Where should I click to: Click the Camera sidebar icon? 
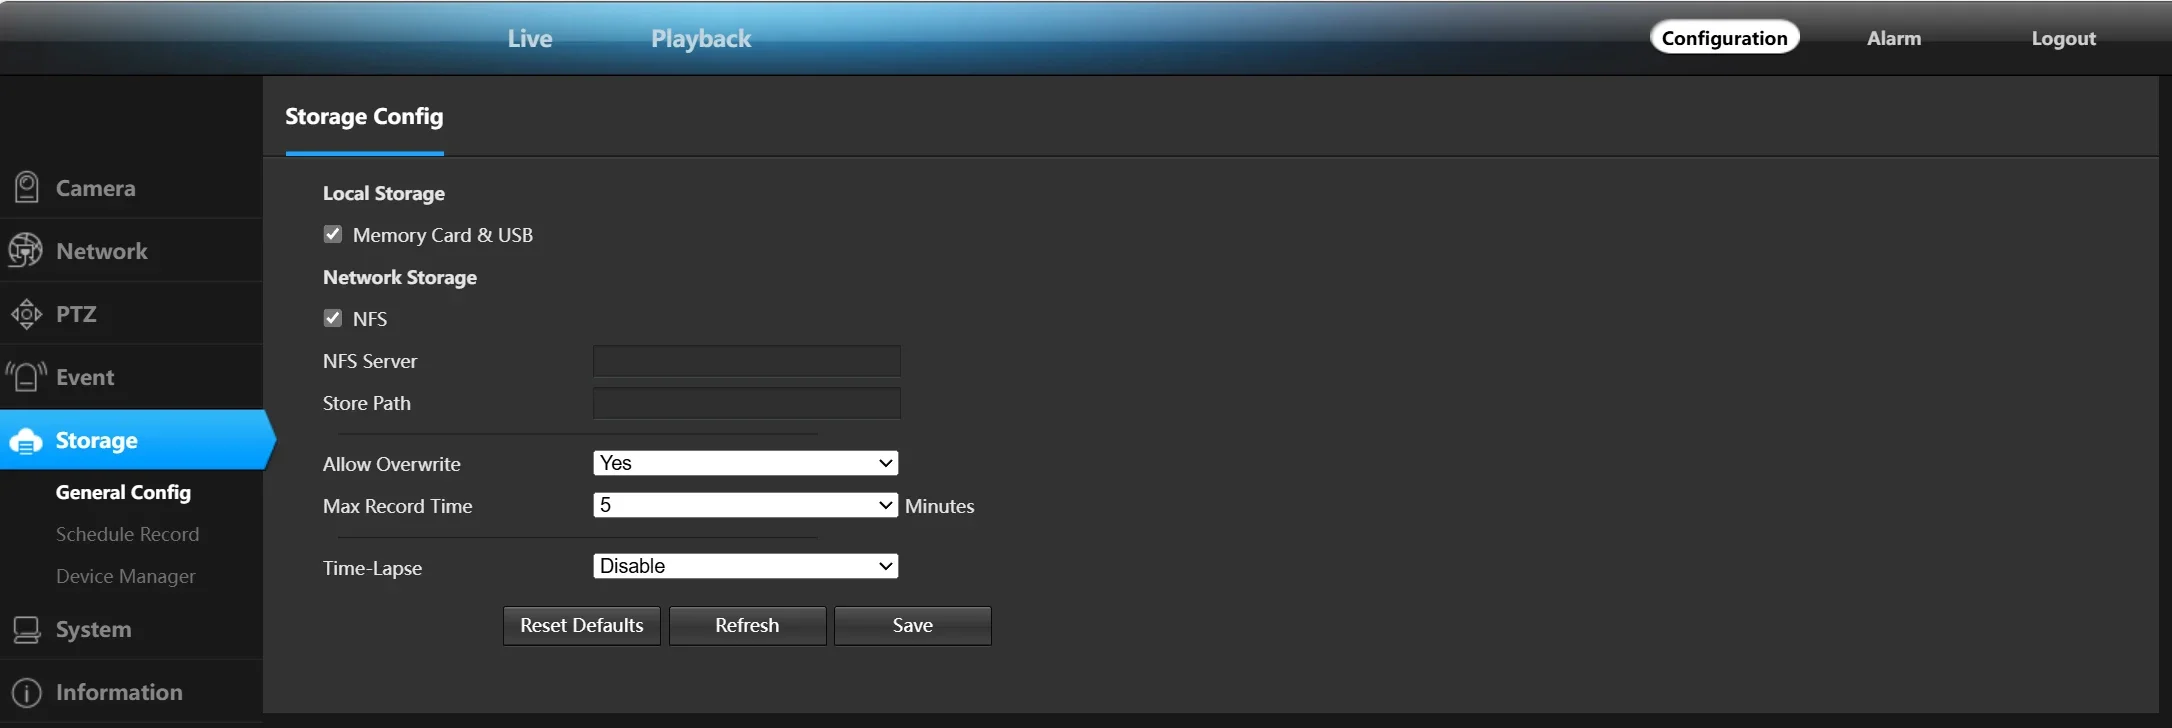(27, 188)
